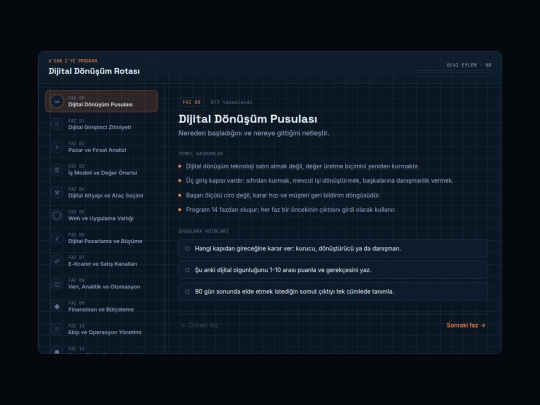Click the 'TEMEL KAVRAMLAR' section label
The image size is (540, 405).
pos(201,154)
